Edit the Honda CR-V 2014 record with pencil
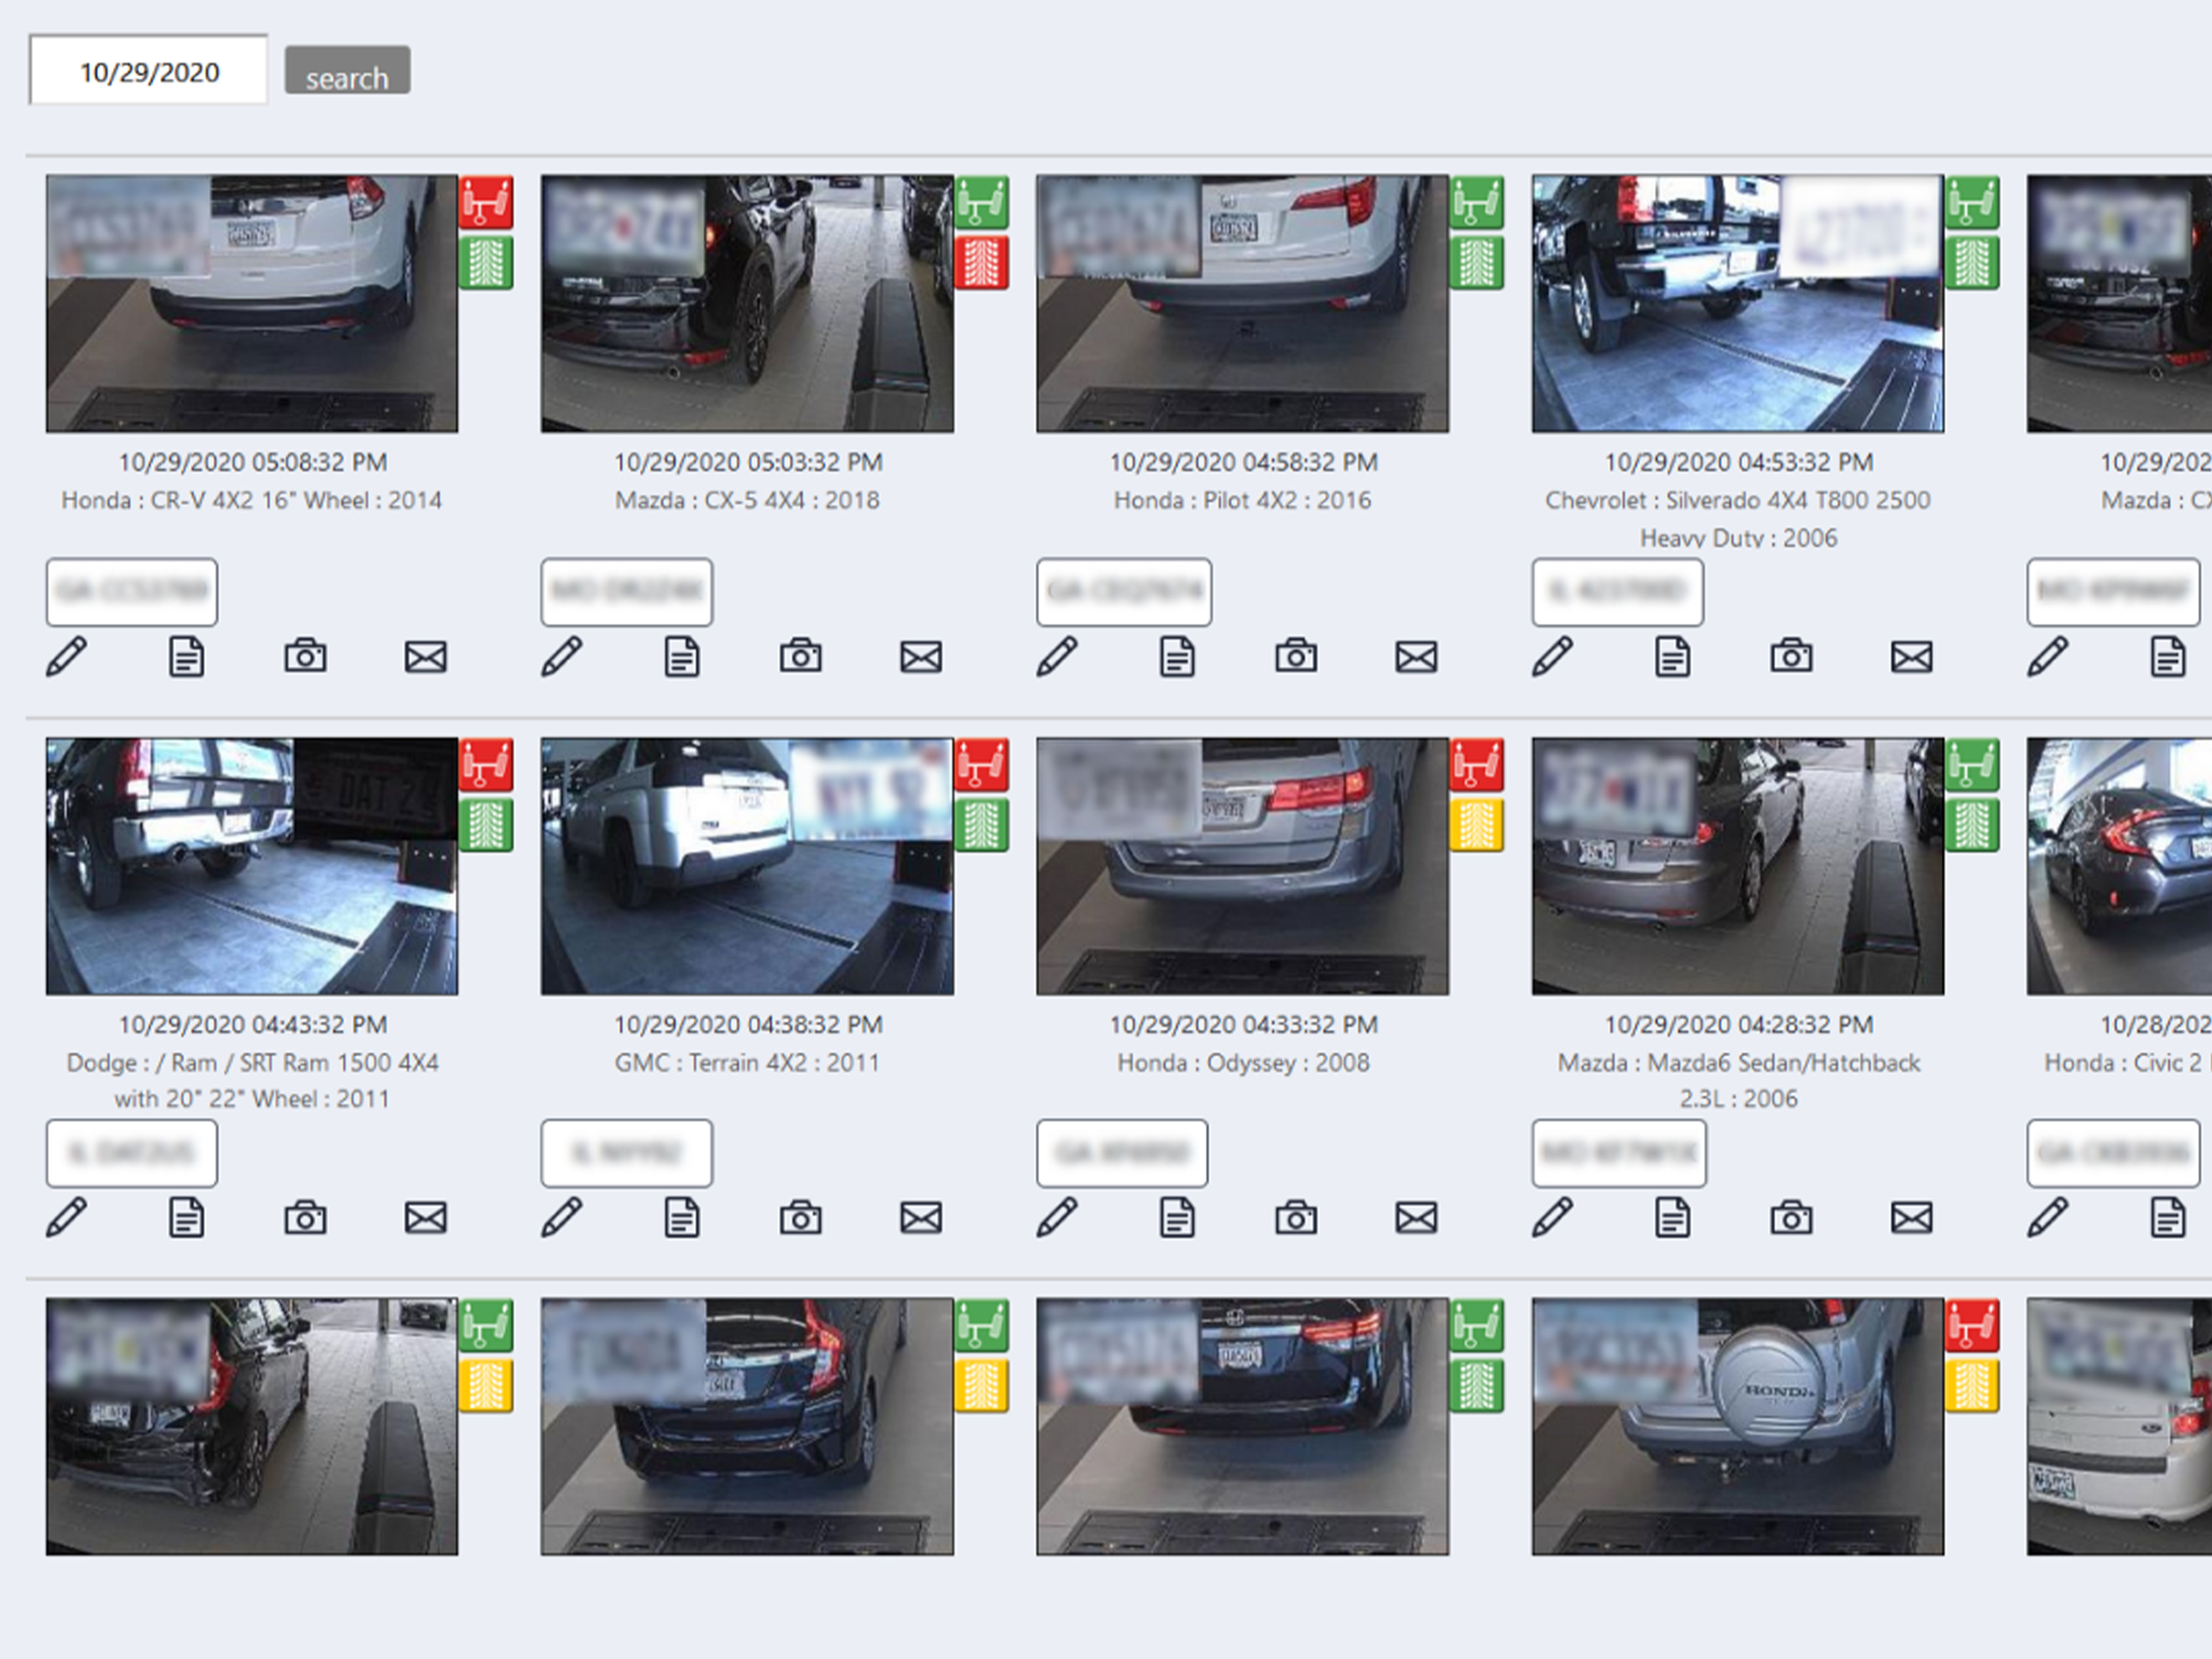2212x1659 pixels. tap(66, 657)
